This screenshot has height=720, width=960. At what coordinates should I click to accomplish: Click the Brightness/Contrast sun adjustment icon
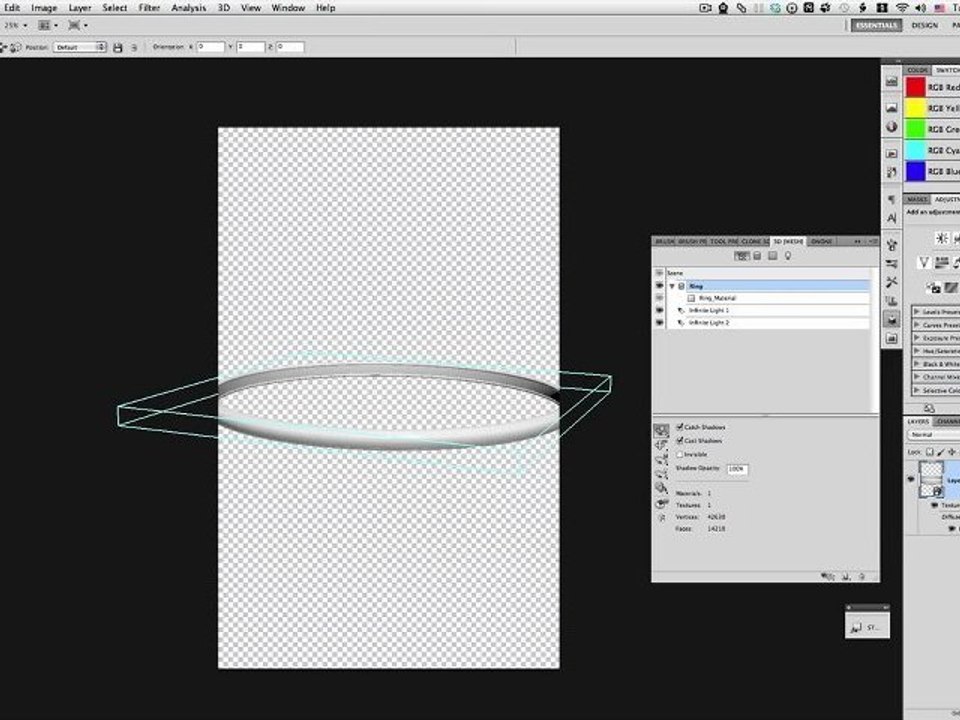(x=942, y=238)
